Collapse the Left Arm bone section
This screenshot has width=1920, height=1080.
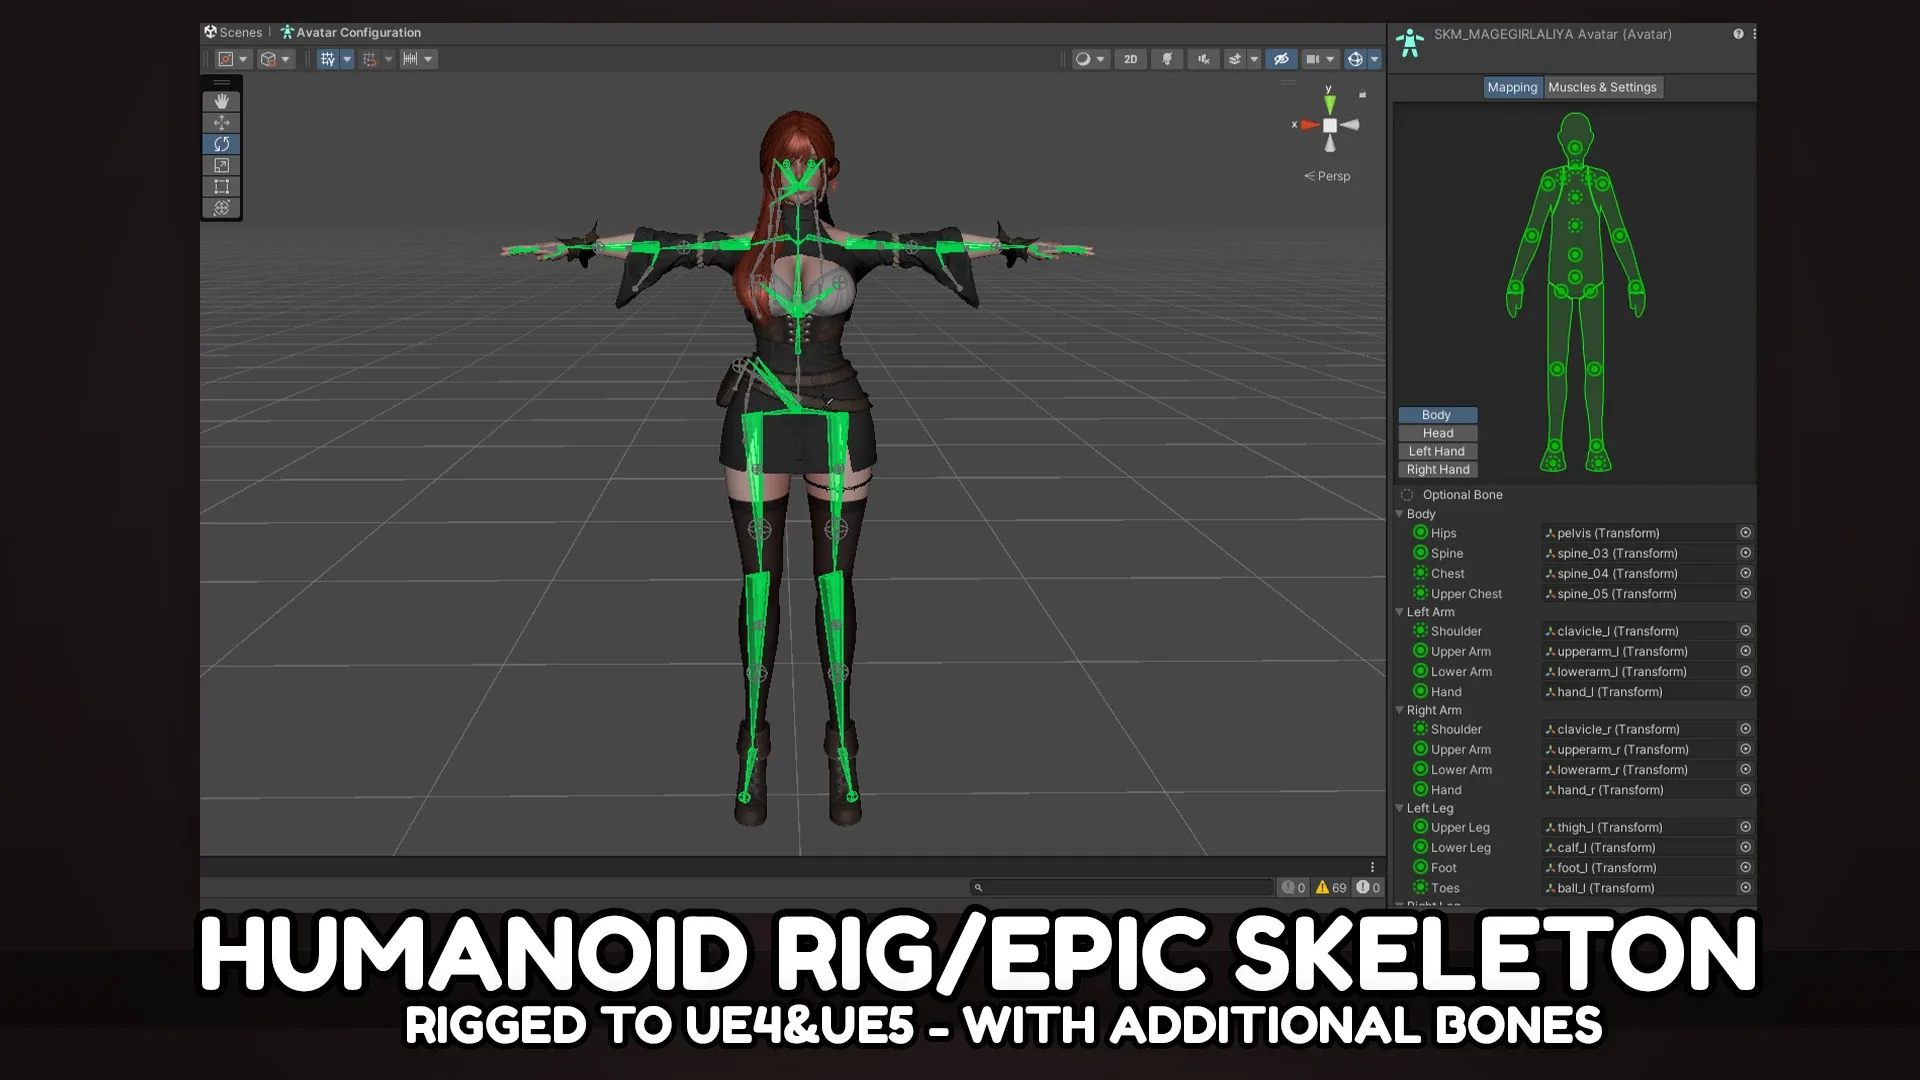point(1400,612)
